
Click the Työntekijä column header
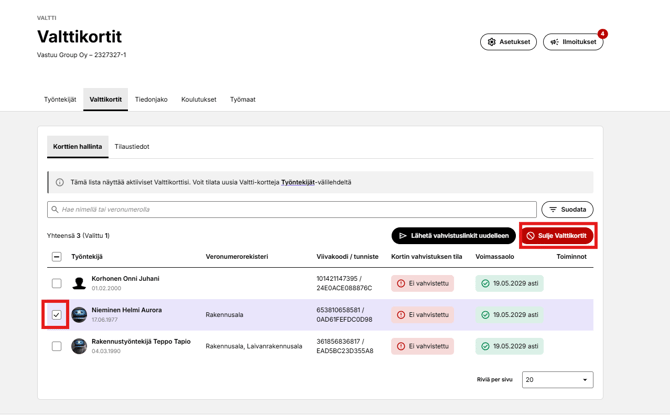tap(87, 257)
